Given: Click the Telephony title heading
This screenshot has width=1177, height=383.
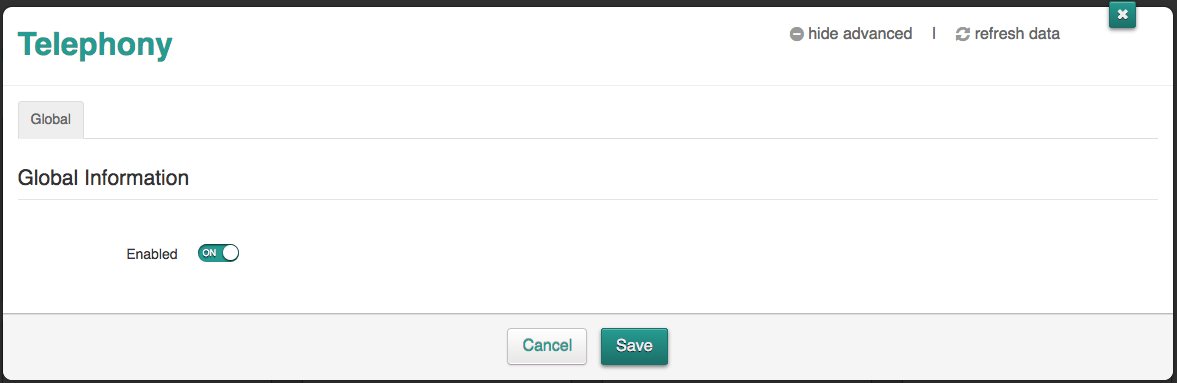Looking at the screenshot, I should coord(95,45).
